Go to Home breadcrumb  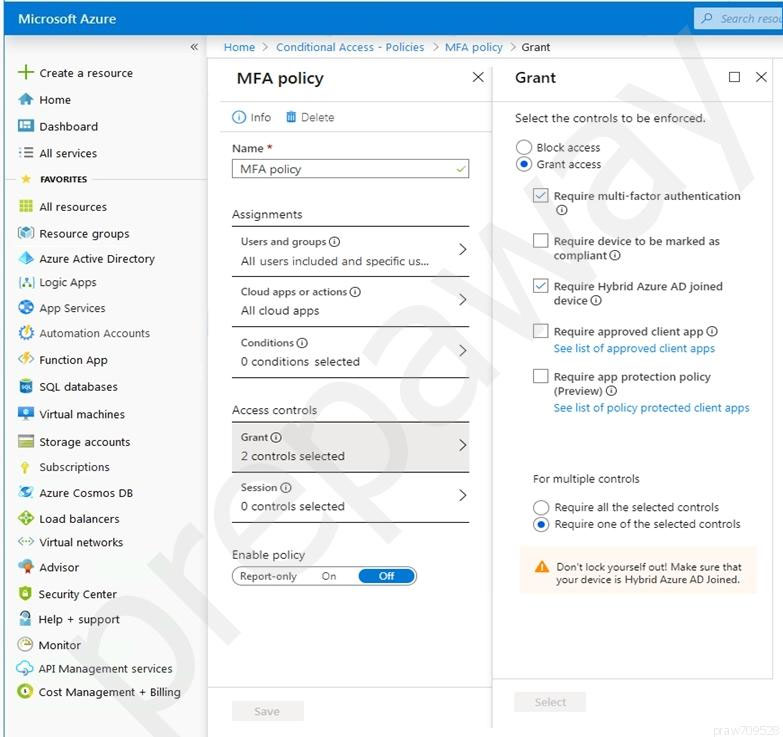pyautogui.click(x=239, y=47)
